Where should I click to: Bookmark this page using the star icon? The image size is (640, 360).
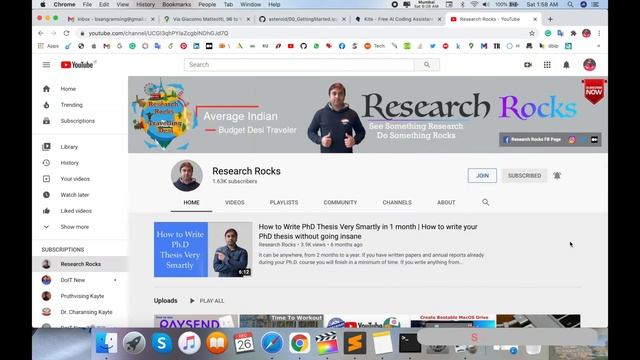531,33
